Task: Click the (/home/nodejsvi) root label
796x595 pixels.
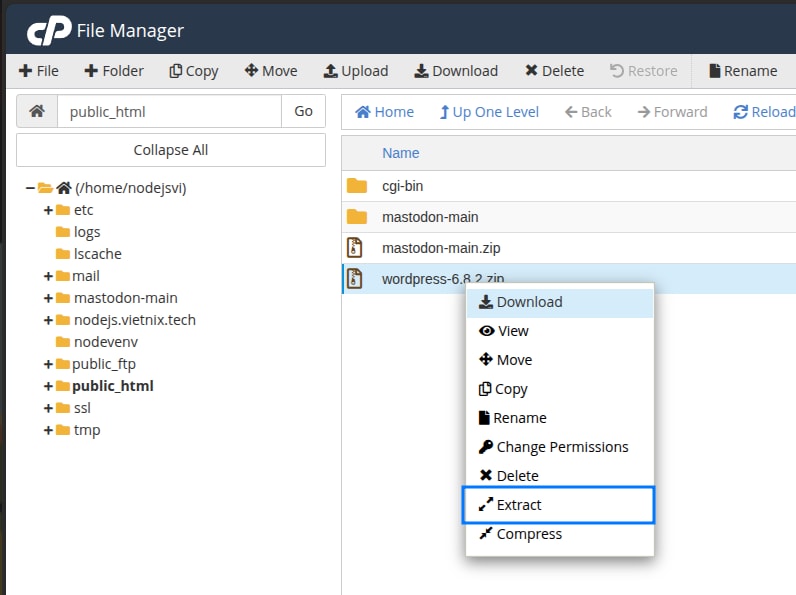Action: (x=130, y=188)
